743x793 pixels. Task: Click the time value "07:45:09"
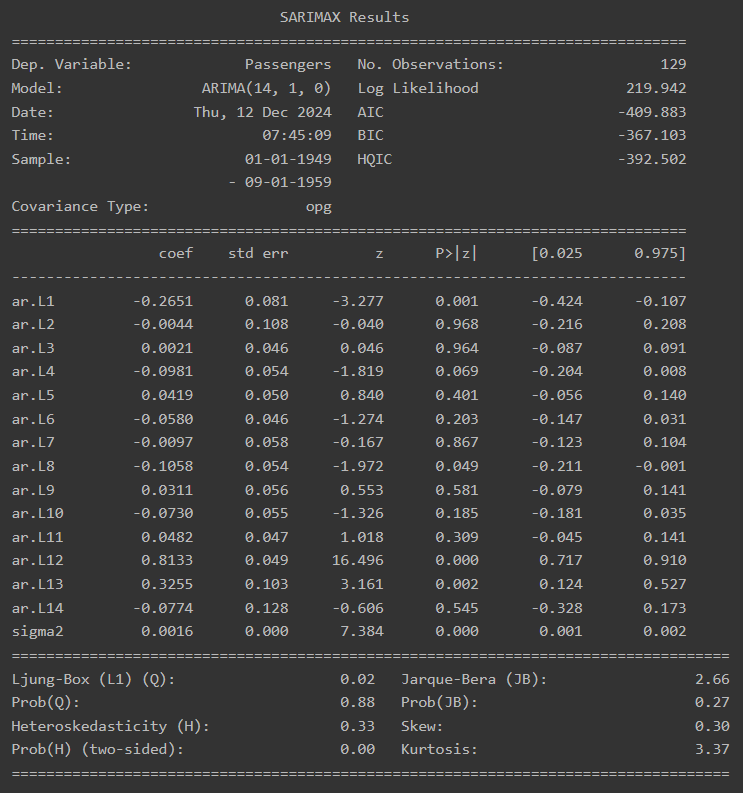tap(297, 136)
